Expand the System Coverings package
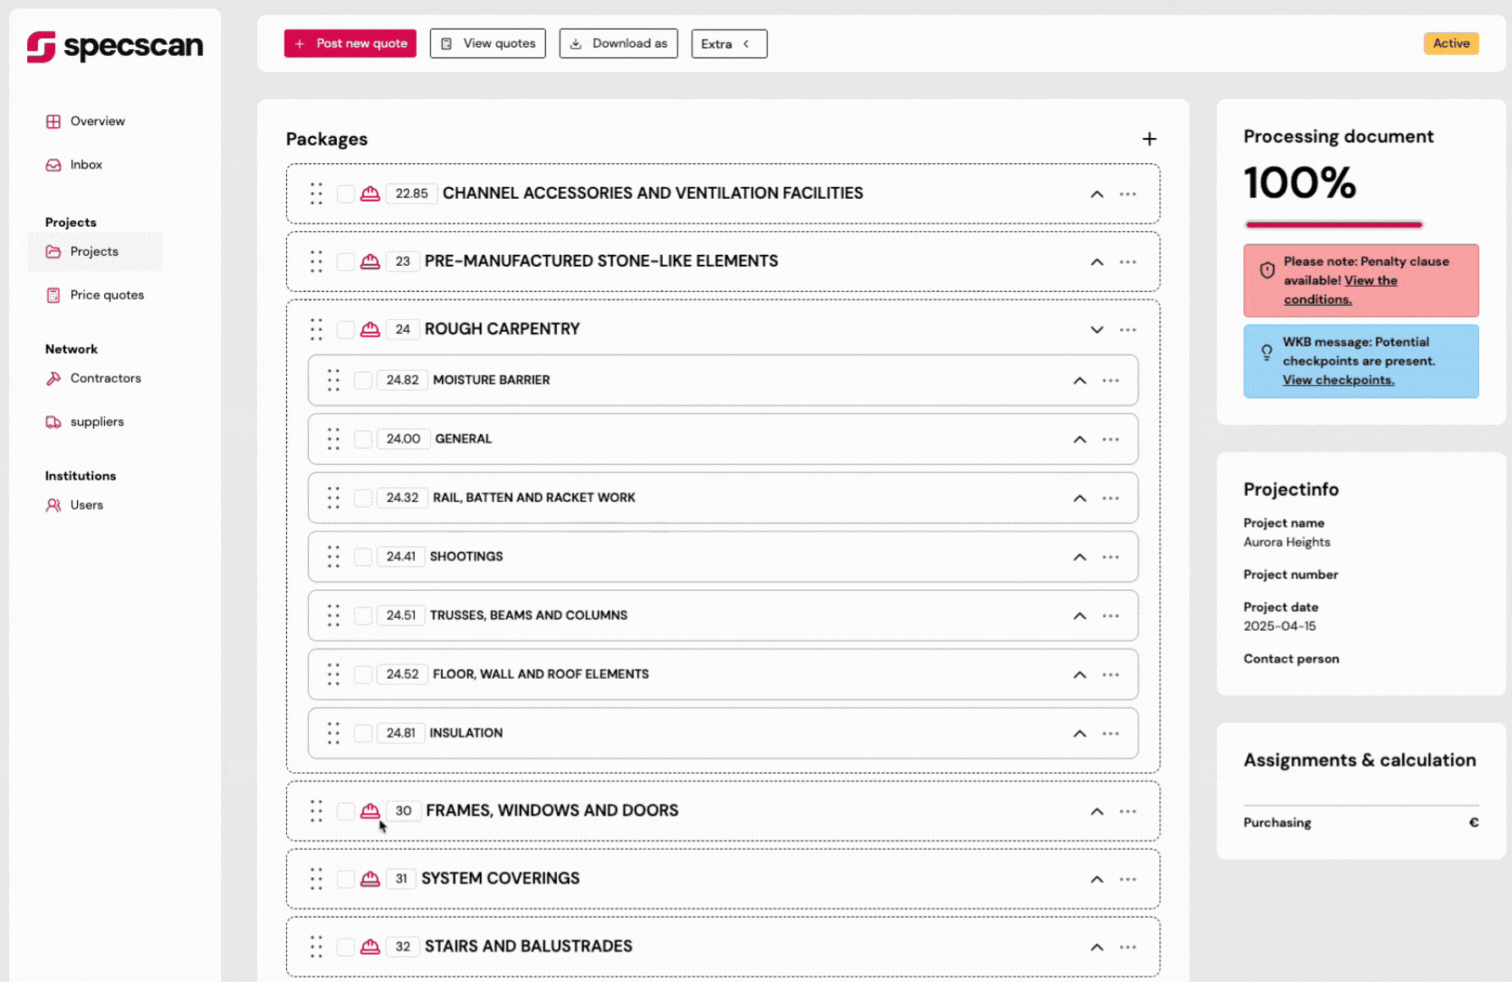The image size is (1512, 982). pyautogui.click(x=1097, y=880)
